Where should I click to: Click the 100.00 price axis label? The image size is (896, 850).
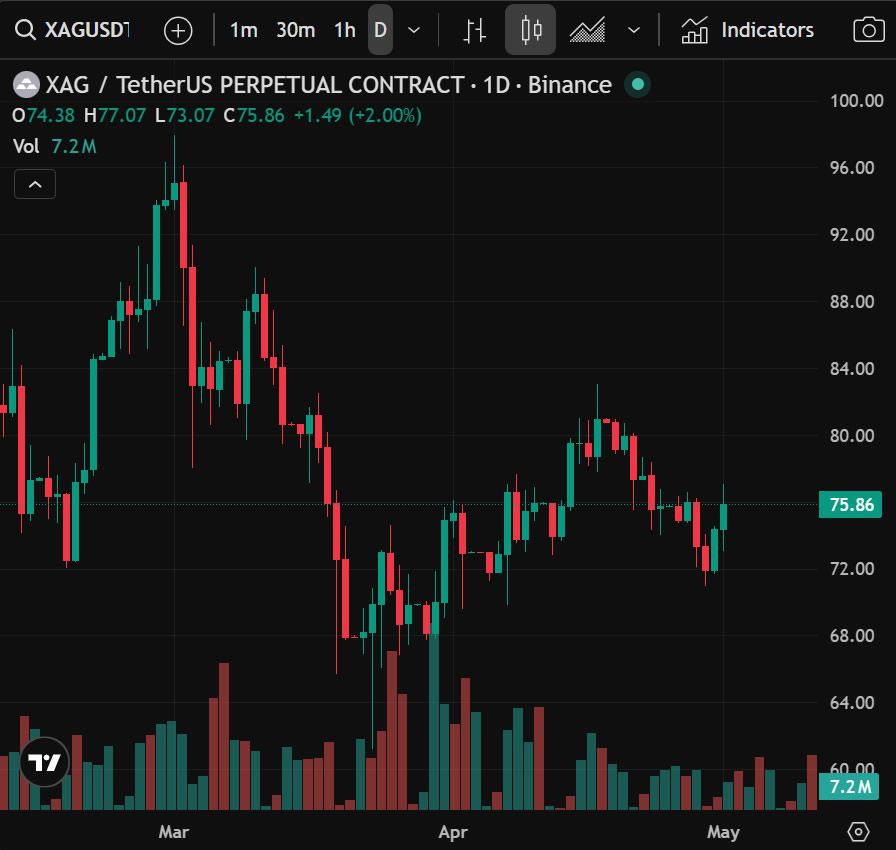coord(856,101)
